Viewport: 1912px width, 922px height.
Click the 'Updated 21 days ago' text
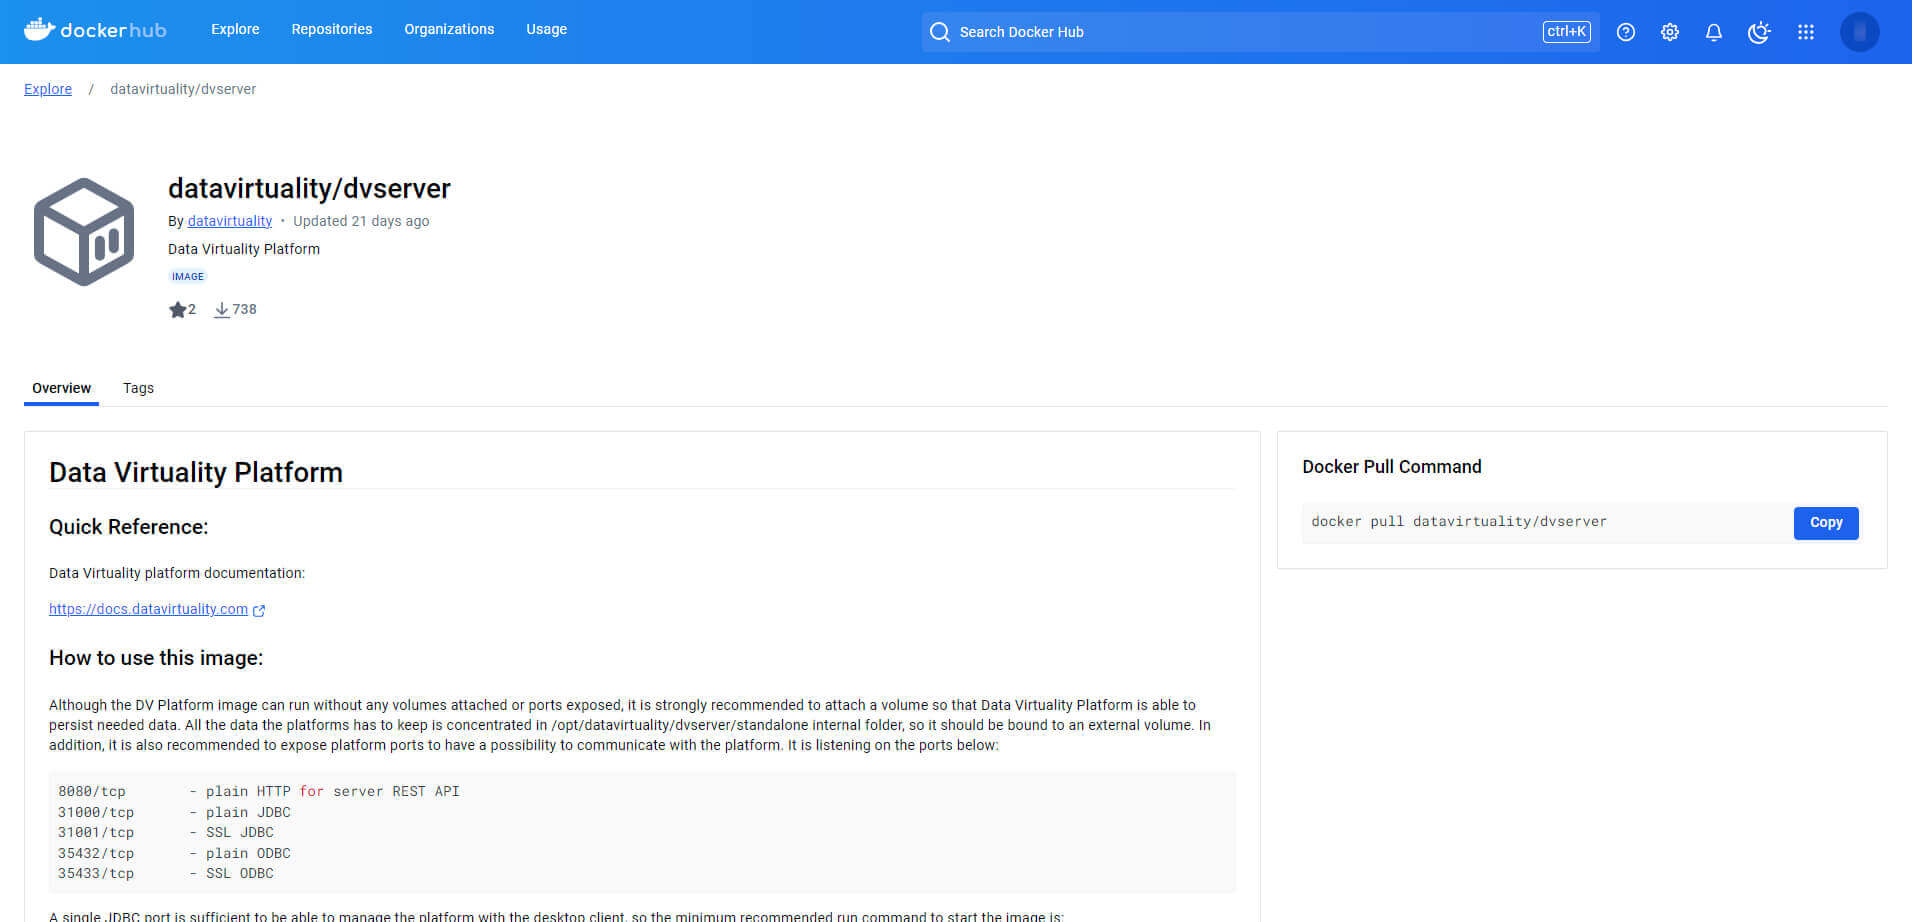click(361, 221)
